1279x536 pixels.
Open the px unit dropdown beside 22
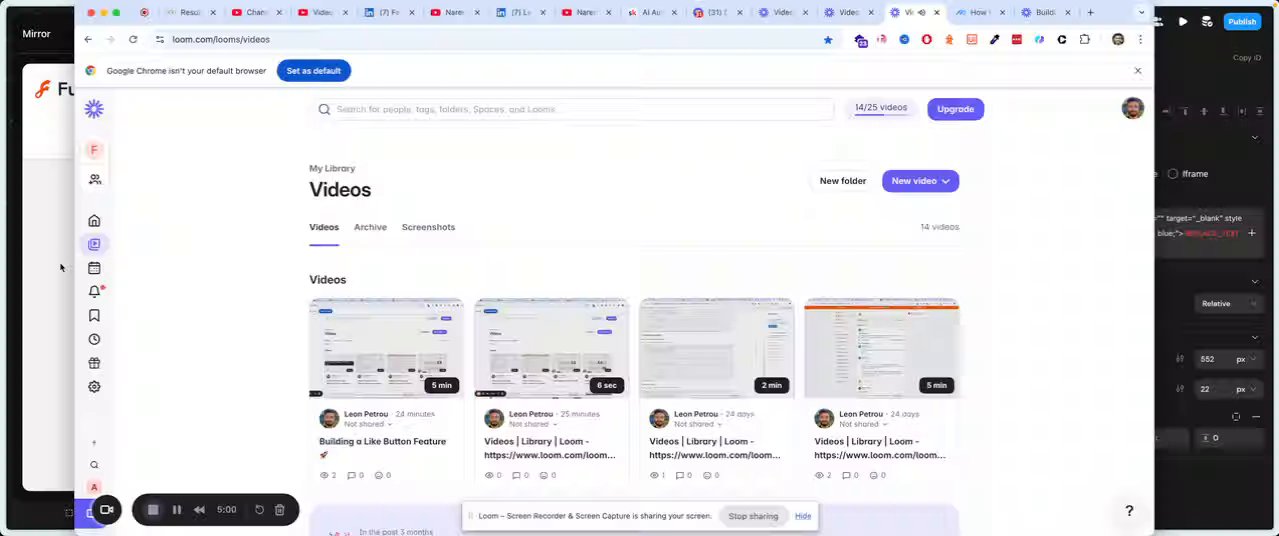click(1247, 389)
